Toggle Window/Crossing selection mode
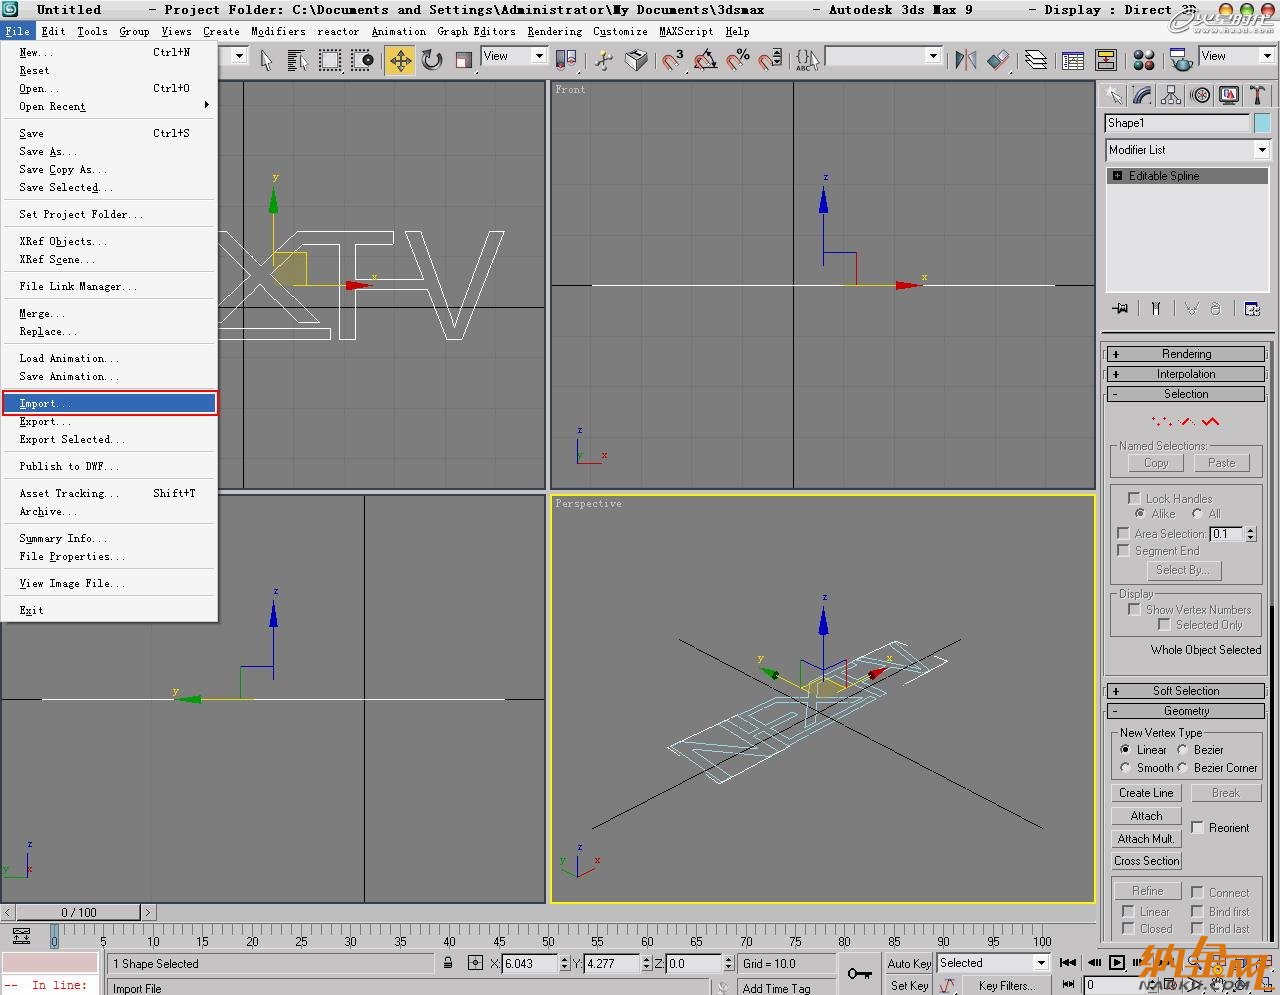The height and width of the screenshot is (995, 1280). pyautogui.click(x=363, y=60)
